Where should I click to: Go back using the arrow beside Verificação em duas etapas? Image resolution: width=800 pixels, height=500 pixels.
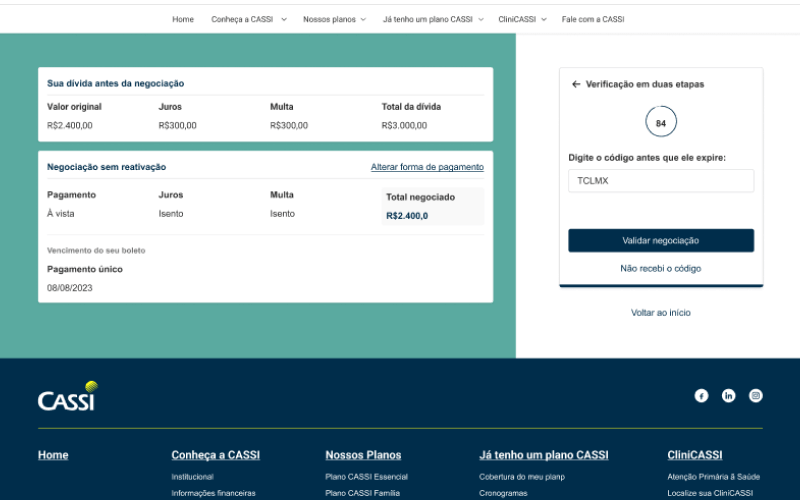(576, 84)
